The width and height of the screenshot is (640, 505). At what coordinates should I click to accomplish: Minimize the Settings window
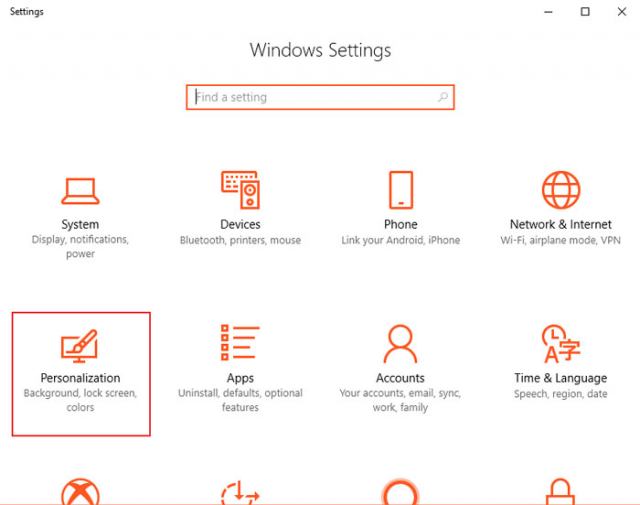(x=548, y=12)
